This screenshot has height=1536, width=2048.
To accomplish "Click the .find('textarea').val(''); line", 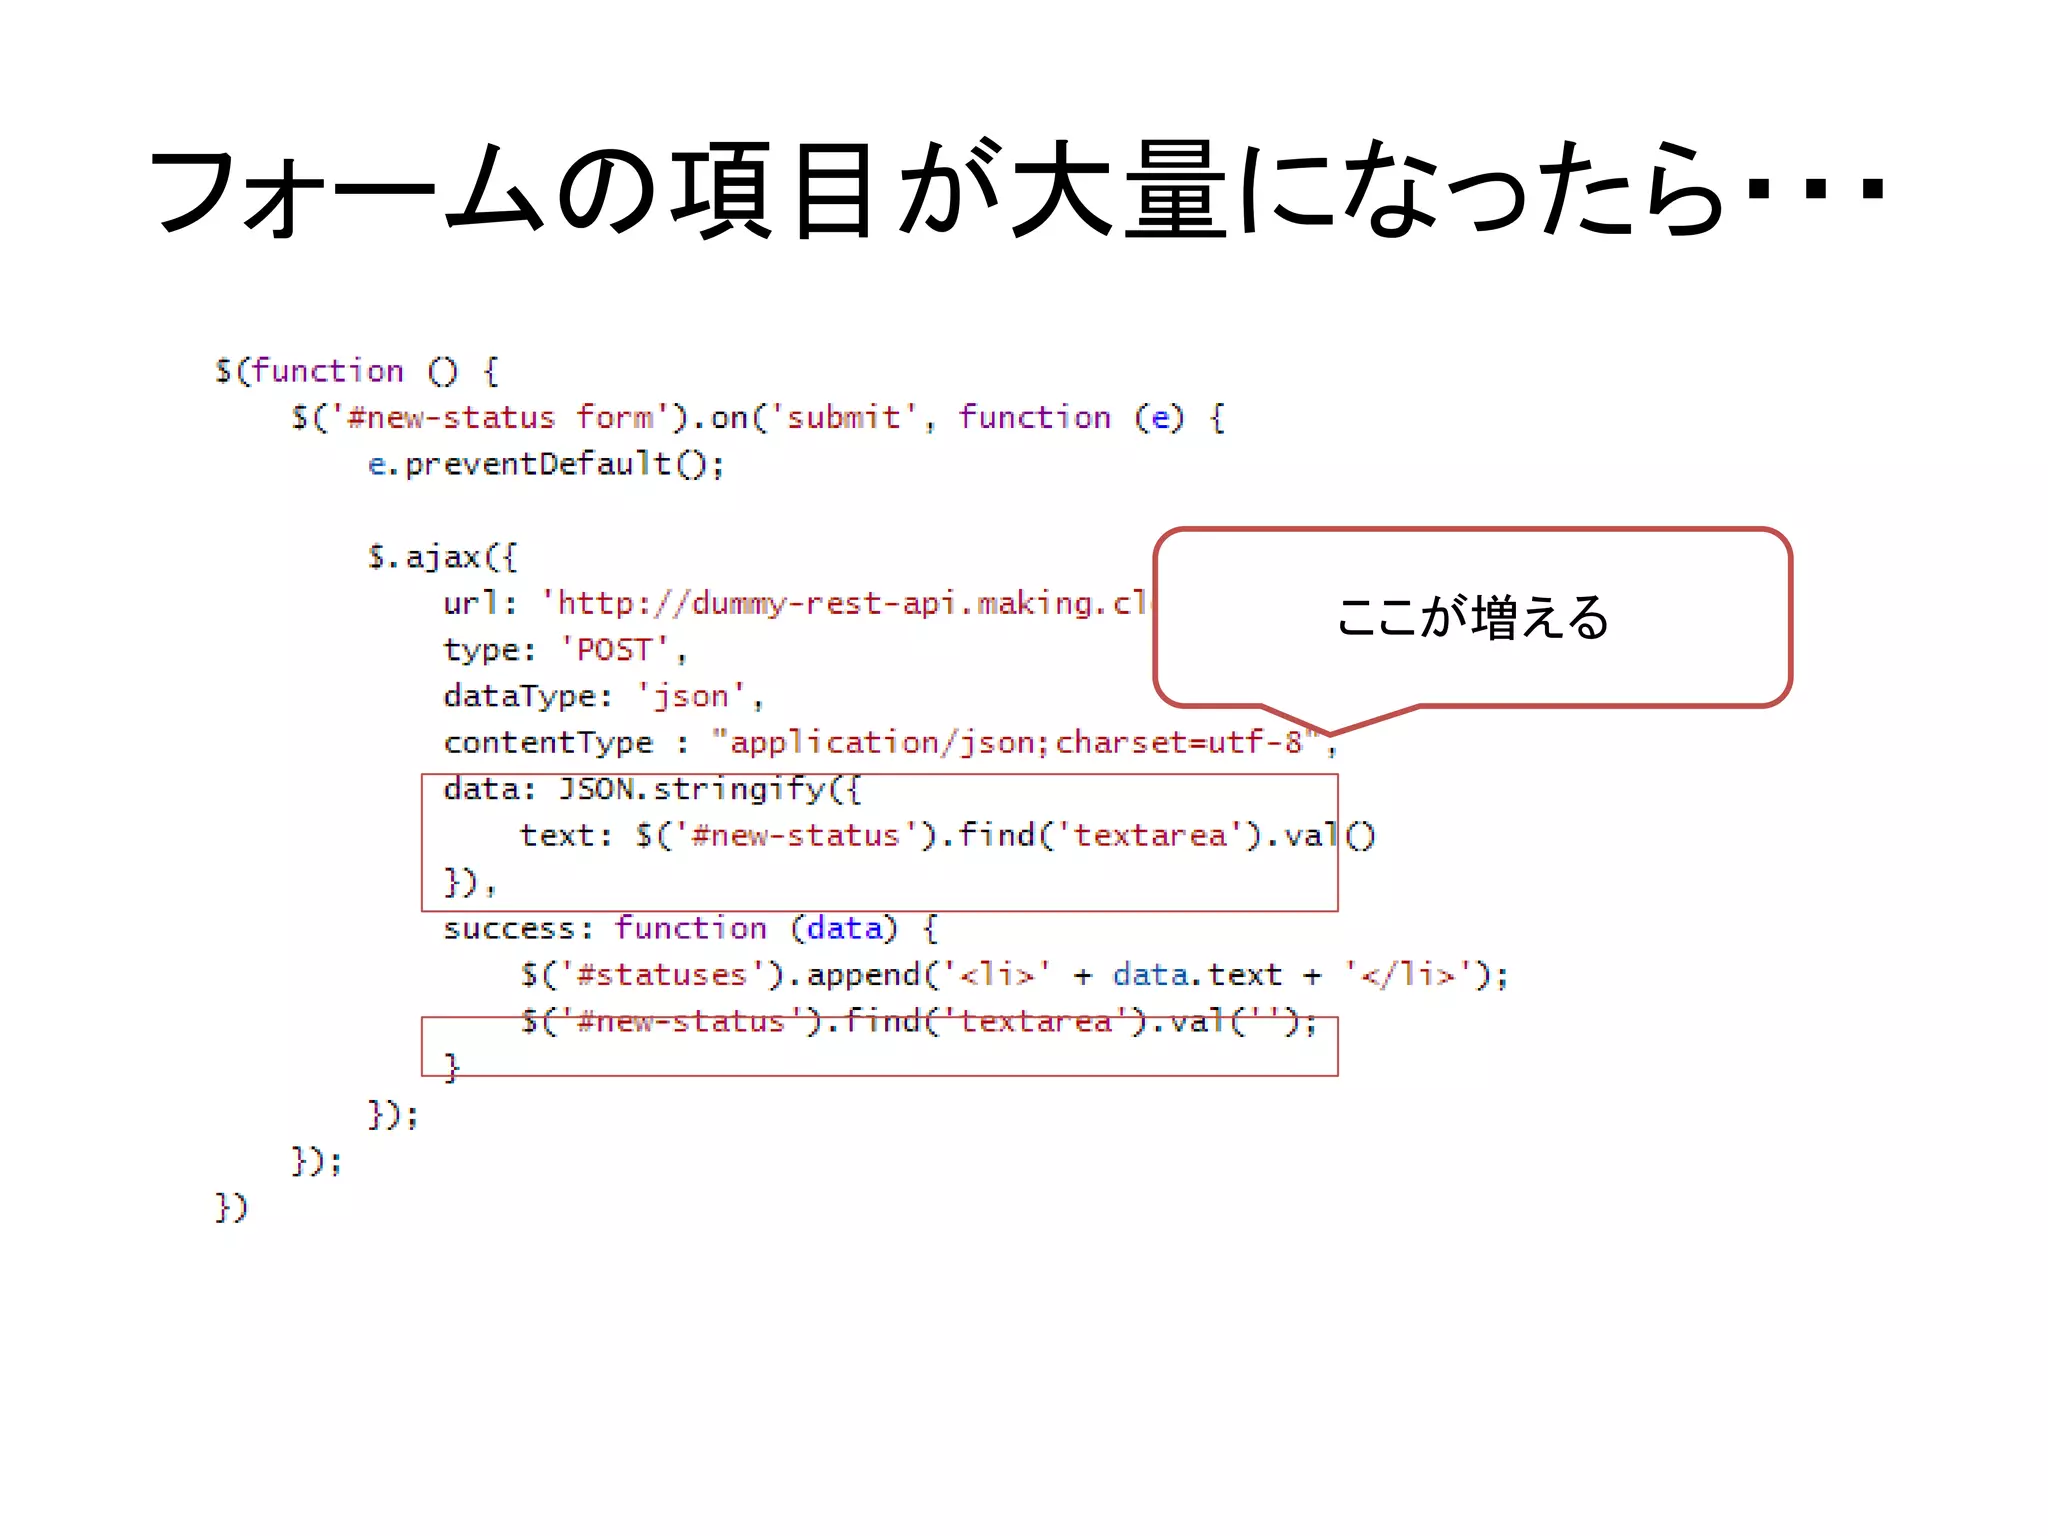I will 919,1021.
